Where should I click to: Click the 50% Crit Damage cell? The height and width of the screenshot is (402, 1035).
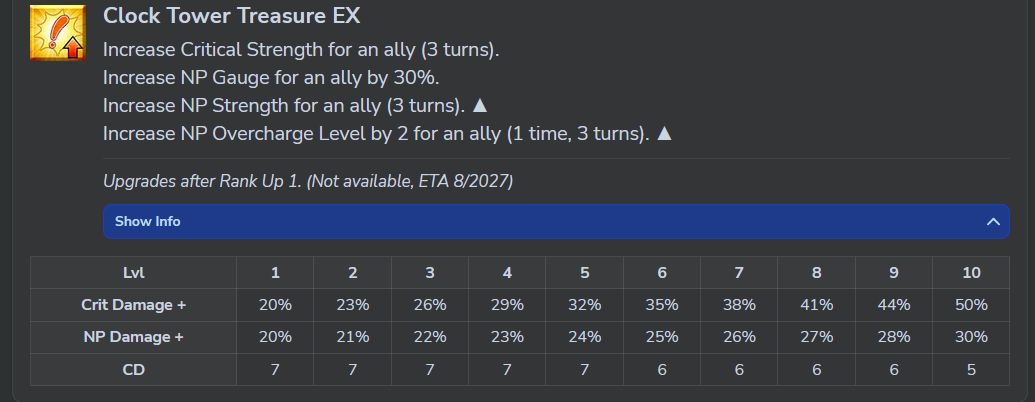[970, 305]
